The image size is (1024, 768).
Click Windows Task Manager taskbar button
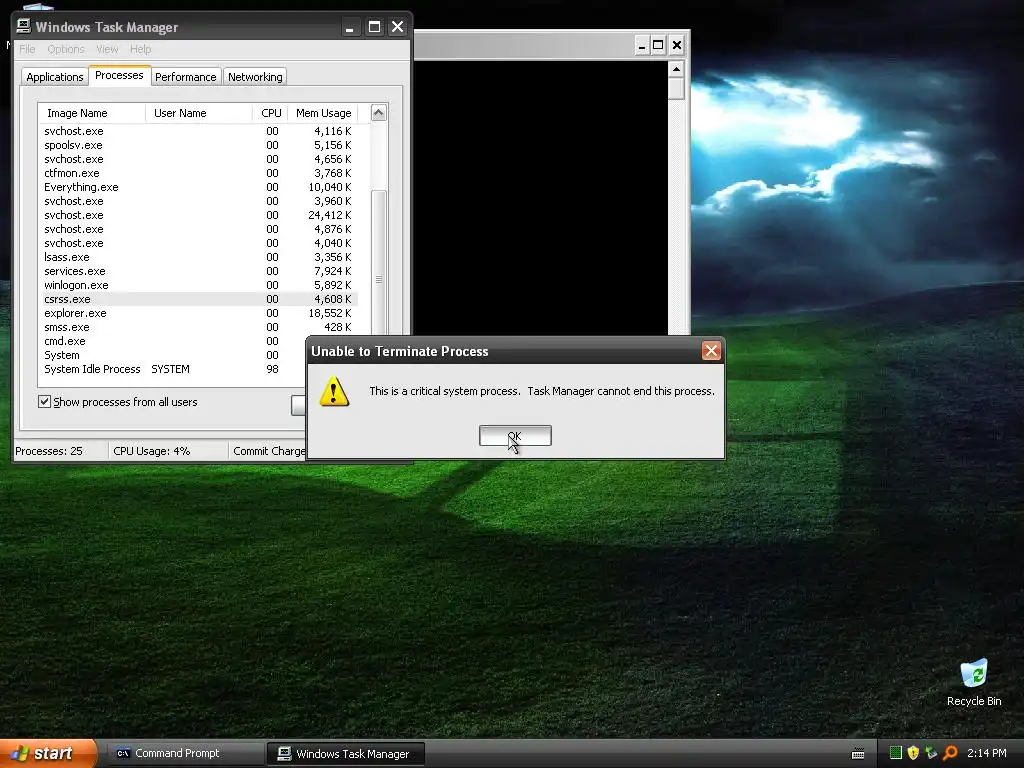[x=345, y=754]
